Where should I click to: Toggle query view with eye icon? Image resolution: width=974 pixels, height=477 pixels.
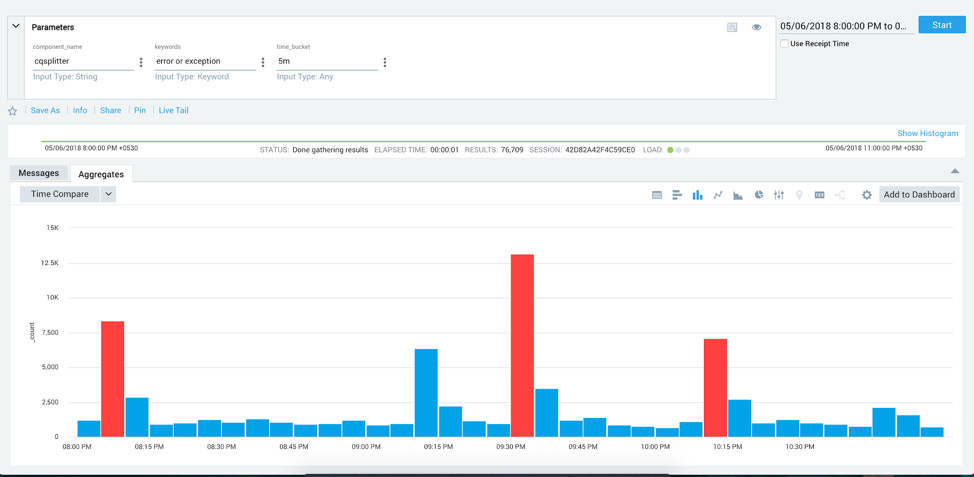[x=757, y=27]
